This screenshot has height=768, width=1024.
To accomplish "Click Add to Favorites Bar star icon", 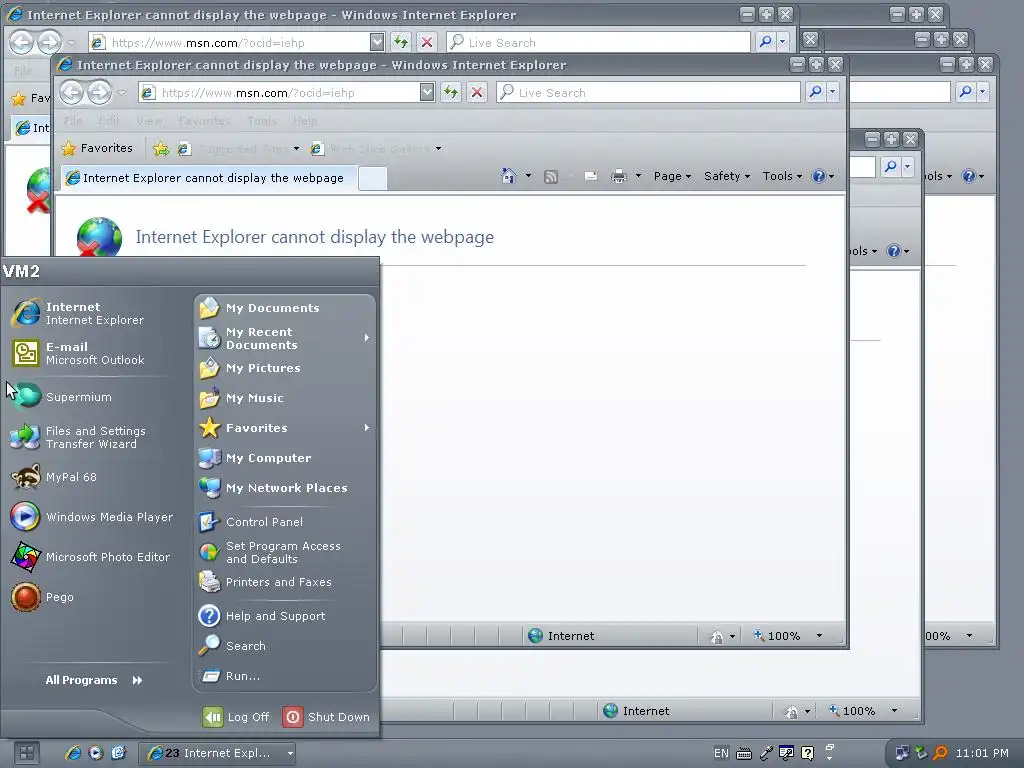I will (x=161, y=149).
